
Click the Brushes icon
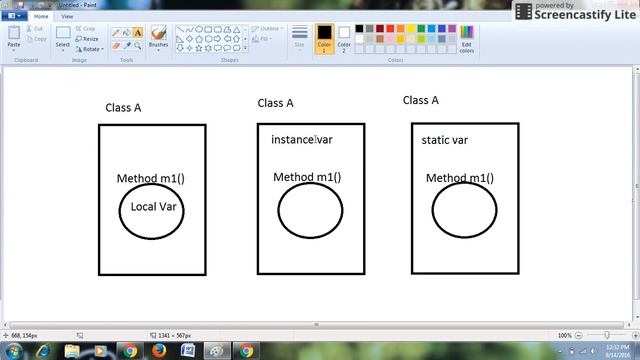click(158, 33)
